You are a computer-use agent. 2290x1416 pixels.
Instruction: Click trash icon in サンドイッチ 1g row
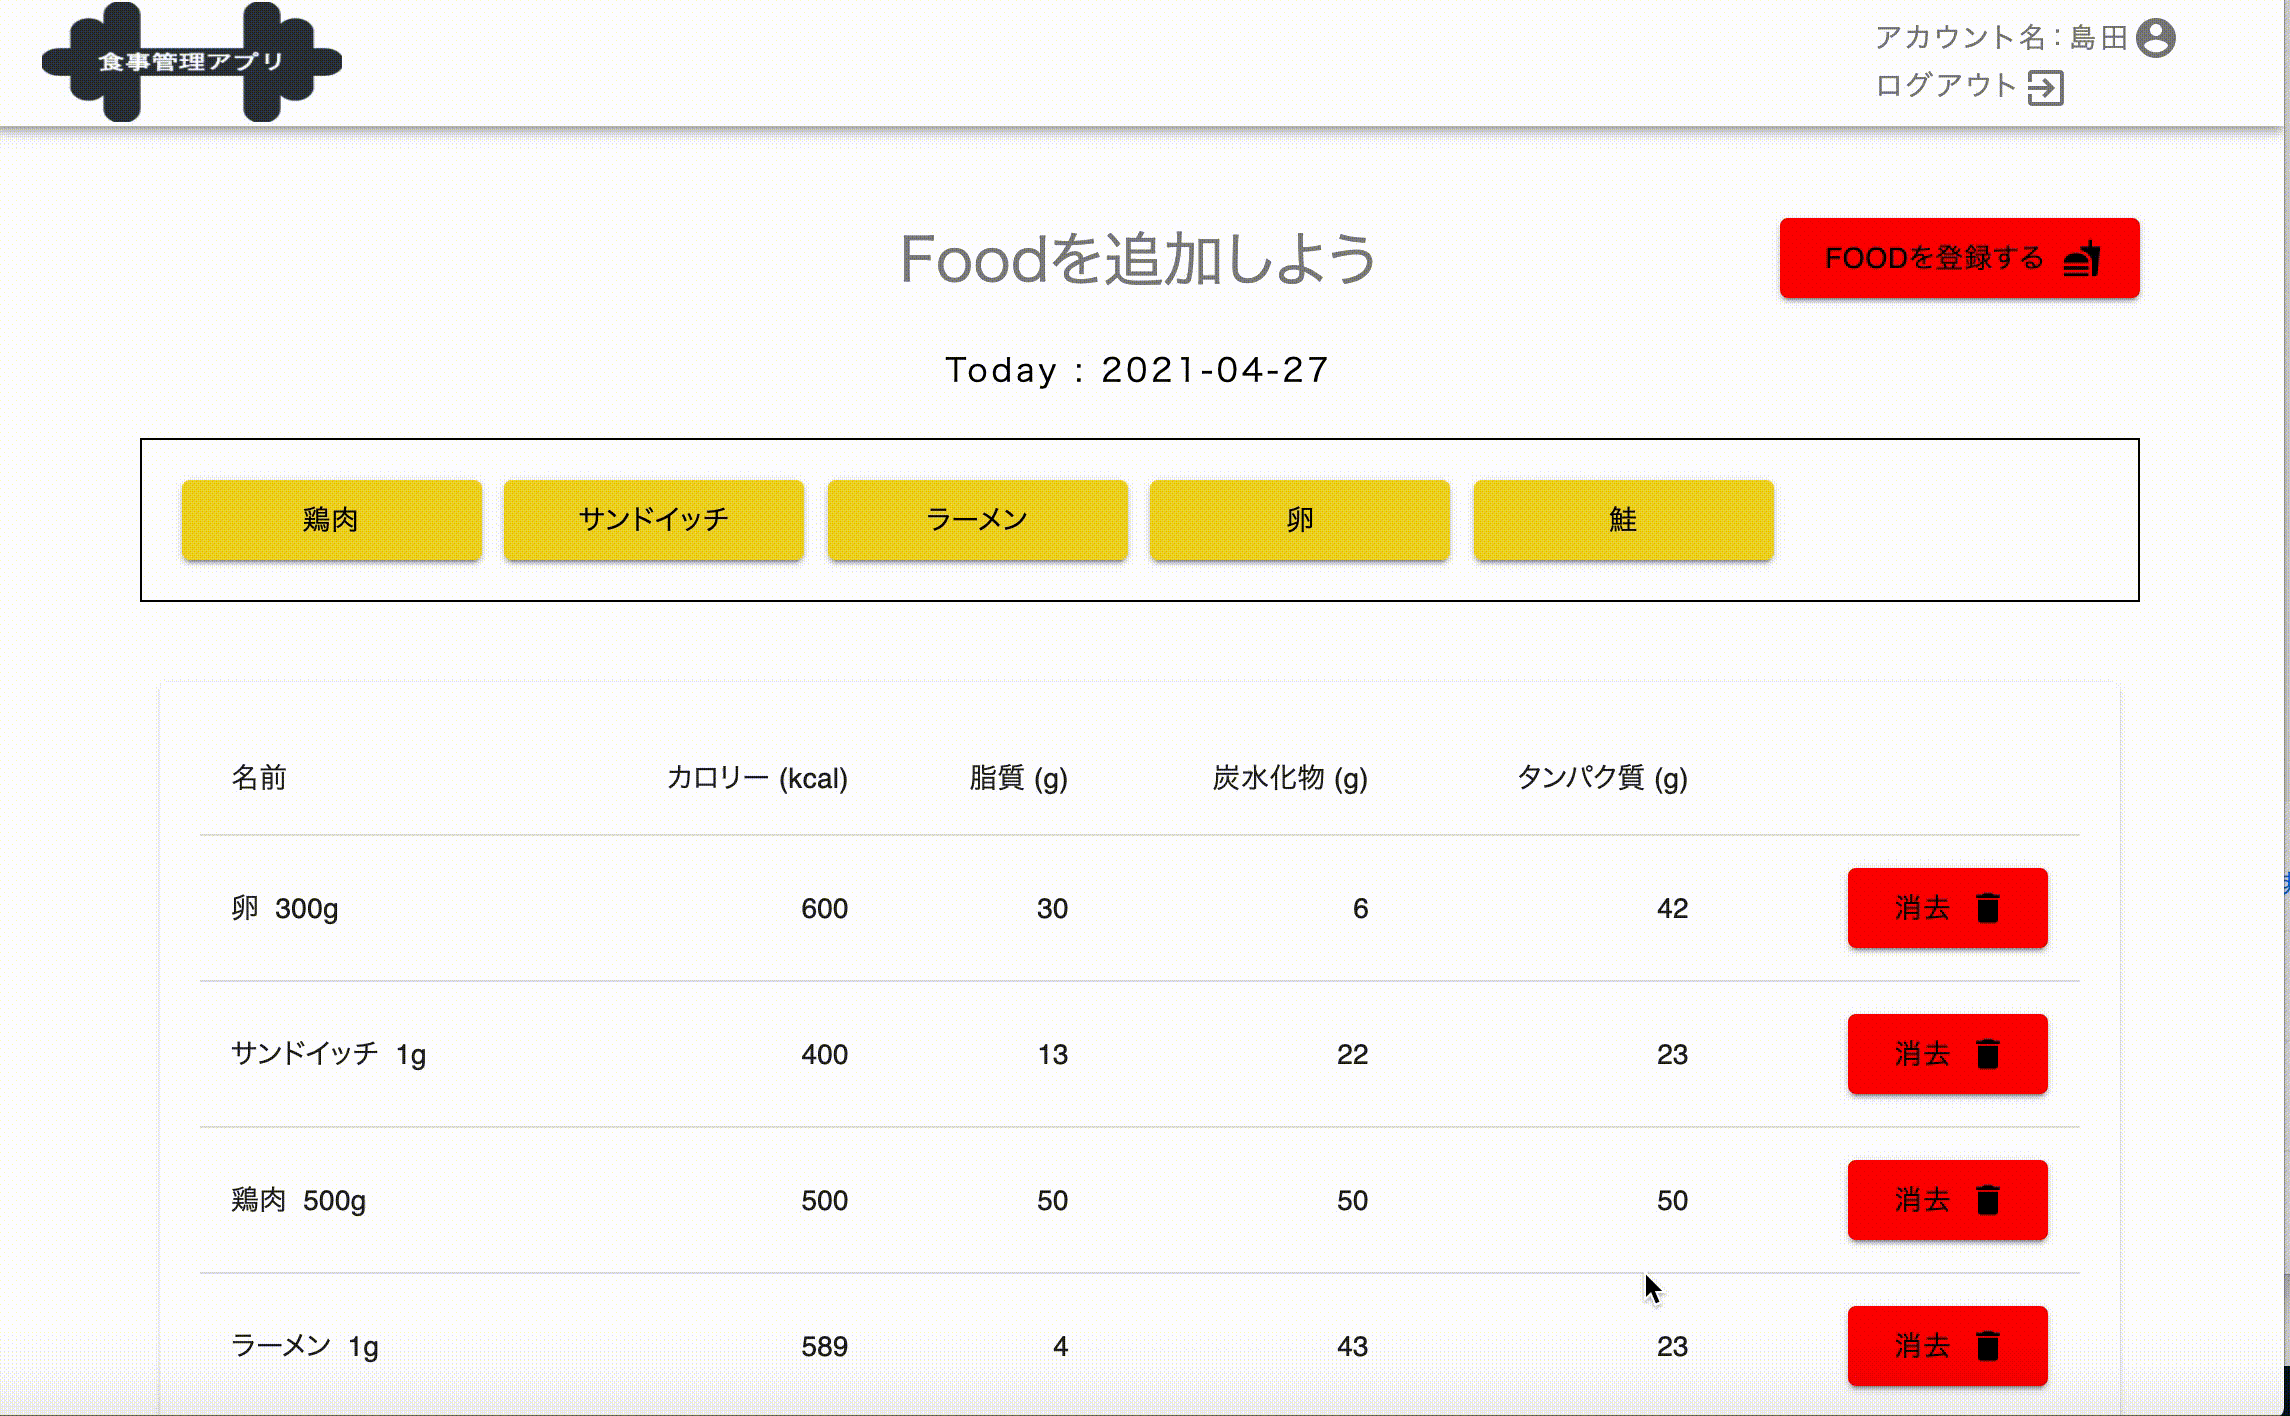click(x=1988, y=1054)
